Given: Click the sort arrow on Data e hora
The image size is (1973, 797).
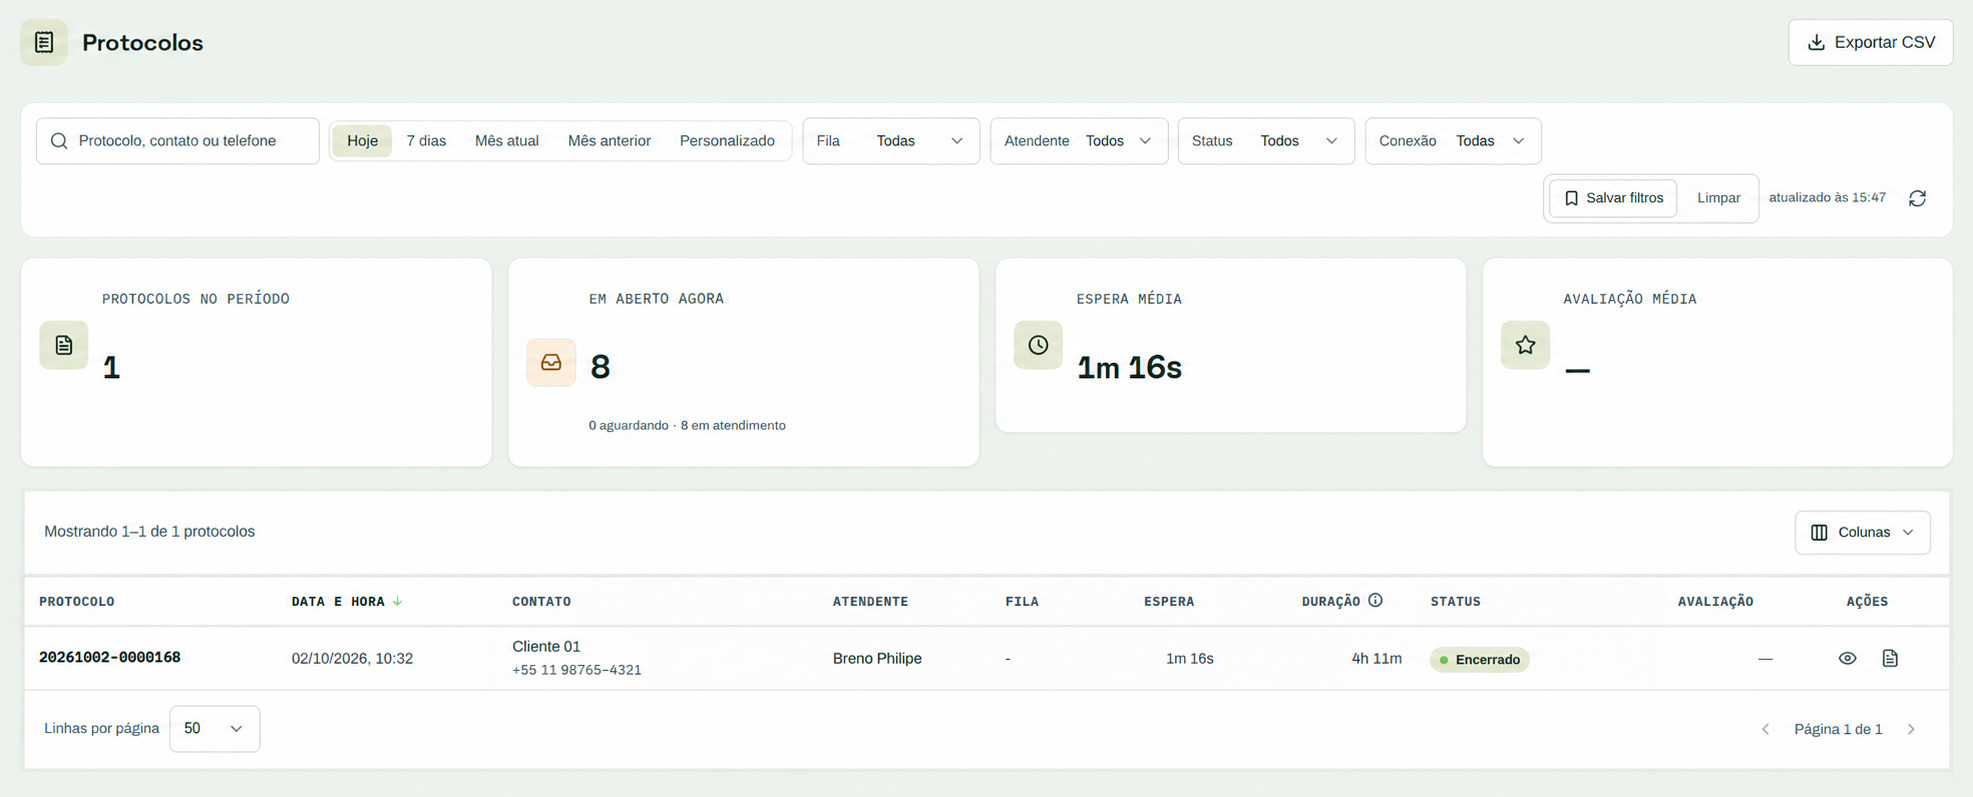Looking at the screenshot, I should (x=397, y=601).
